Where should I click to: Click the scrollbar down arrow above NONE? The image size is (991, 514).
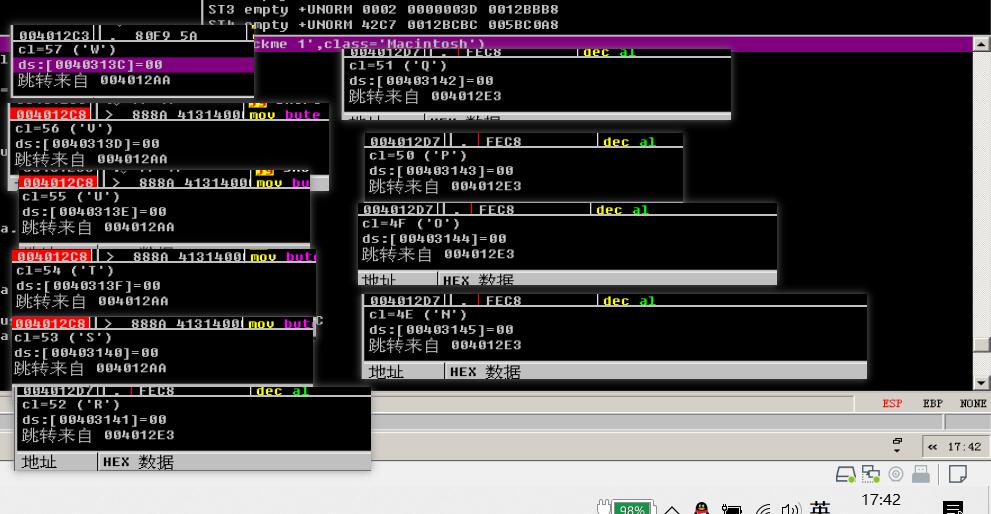[x=980, y=383]
